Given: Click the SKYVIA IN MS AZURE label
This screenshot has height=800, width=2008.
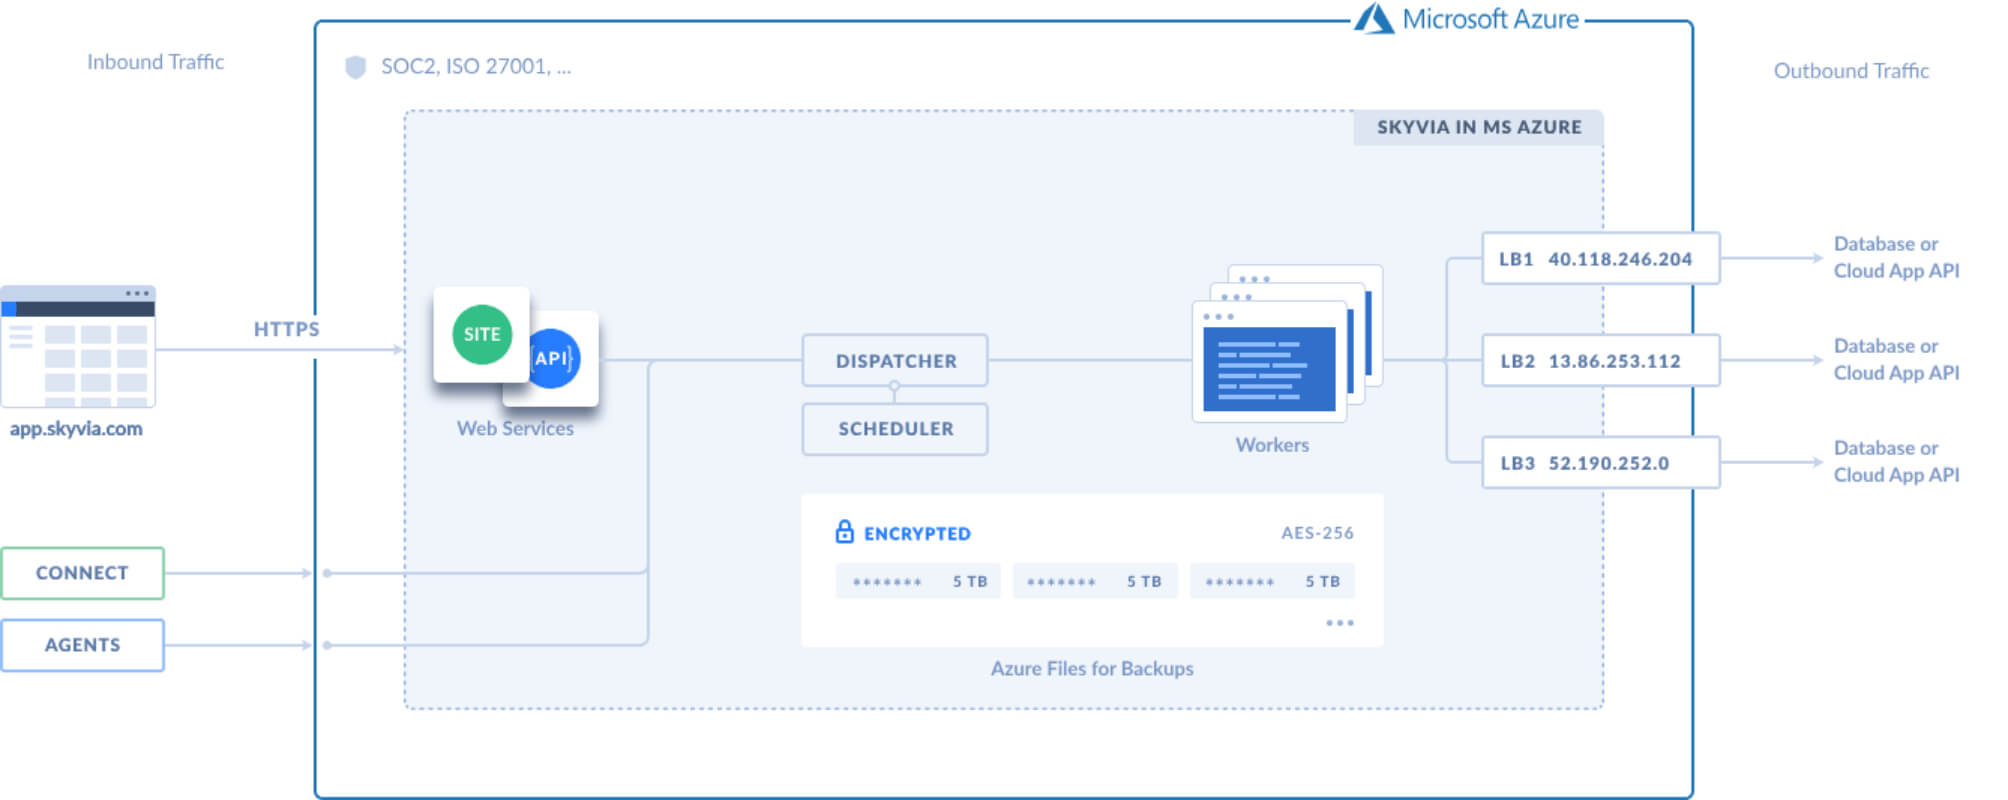Looking at the screenshot, I should click(x=1479, y=127).
